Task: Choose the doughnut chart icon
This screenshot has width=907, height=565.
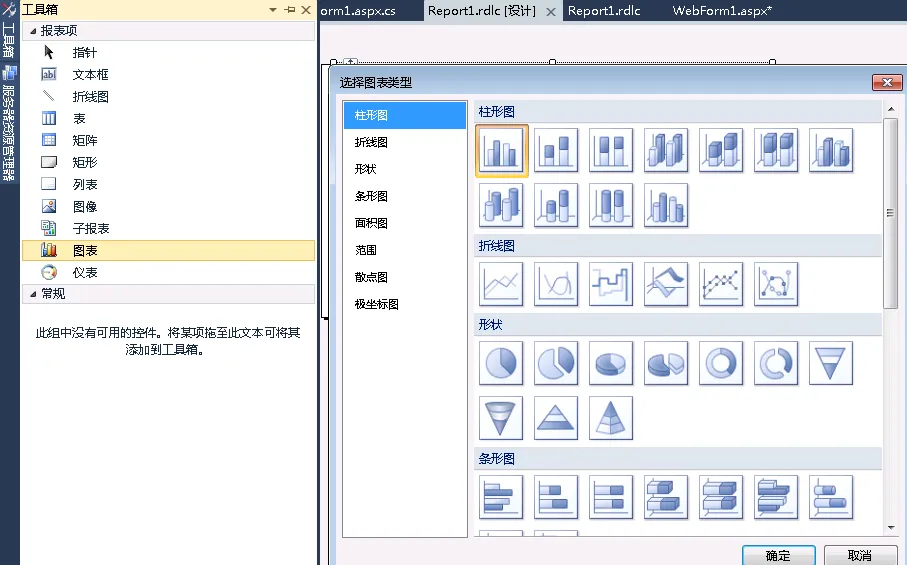Action: point(721,363)
